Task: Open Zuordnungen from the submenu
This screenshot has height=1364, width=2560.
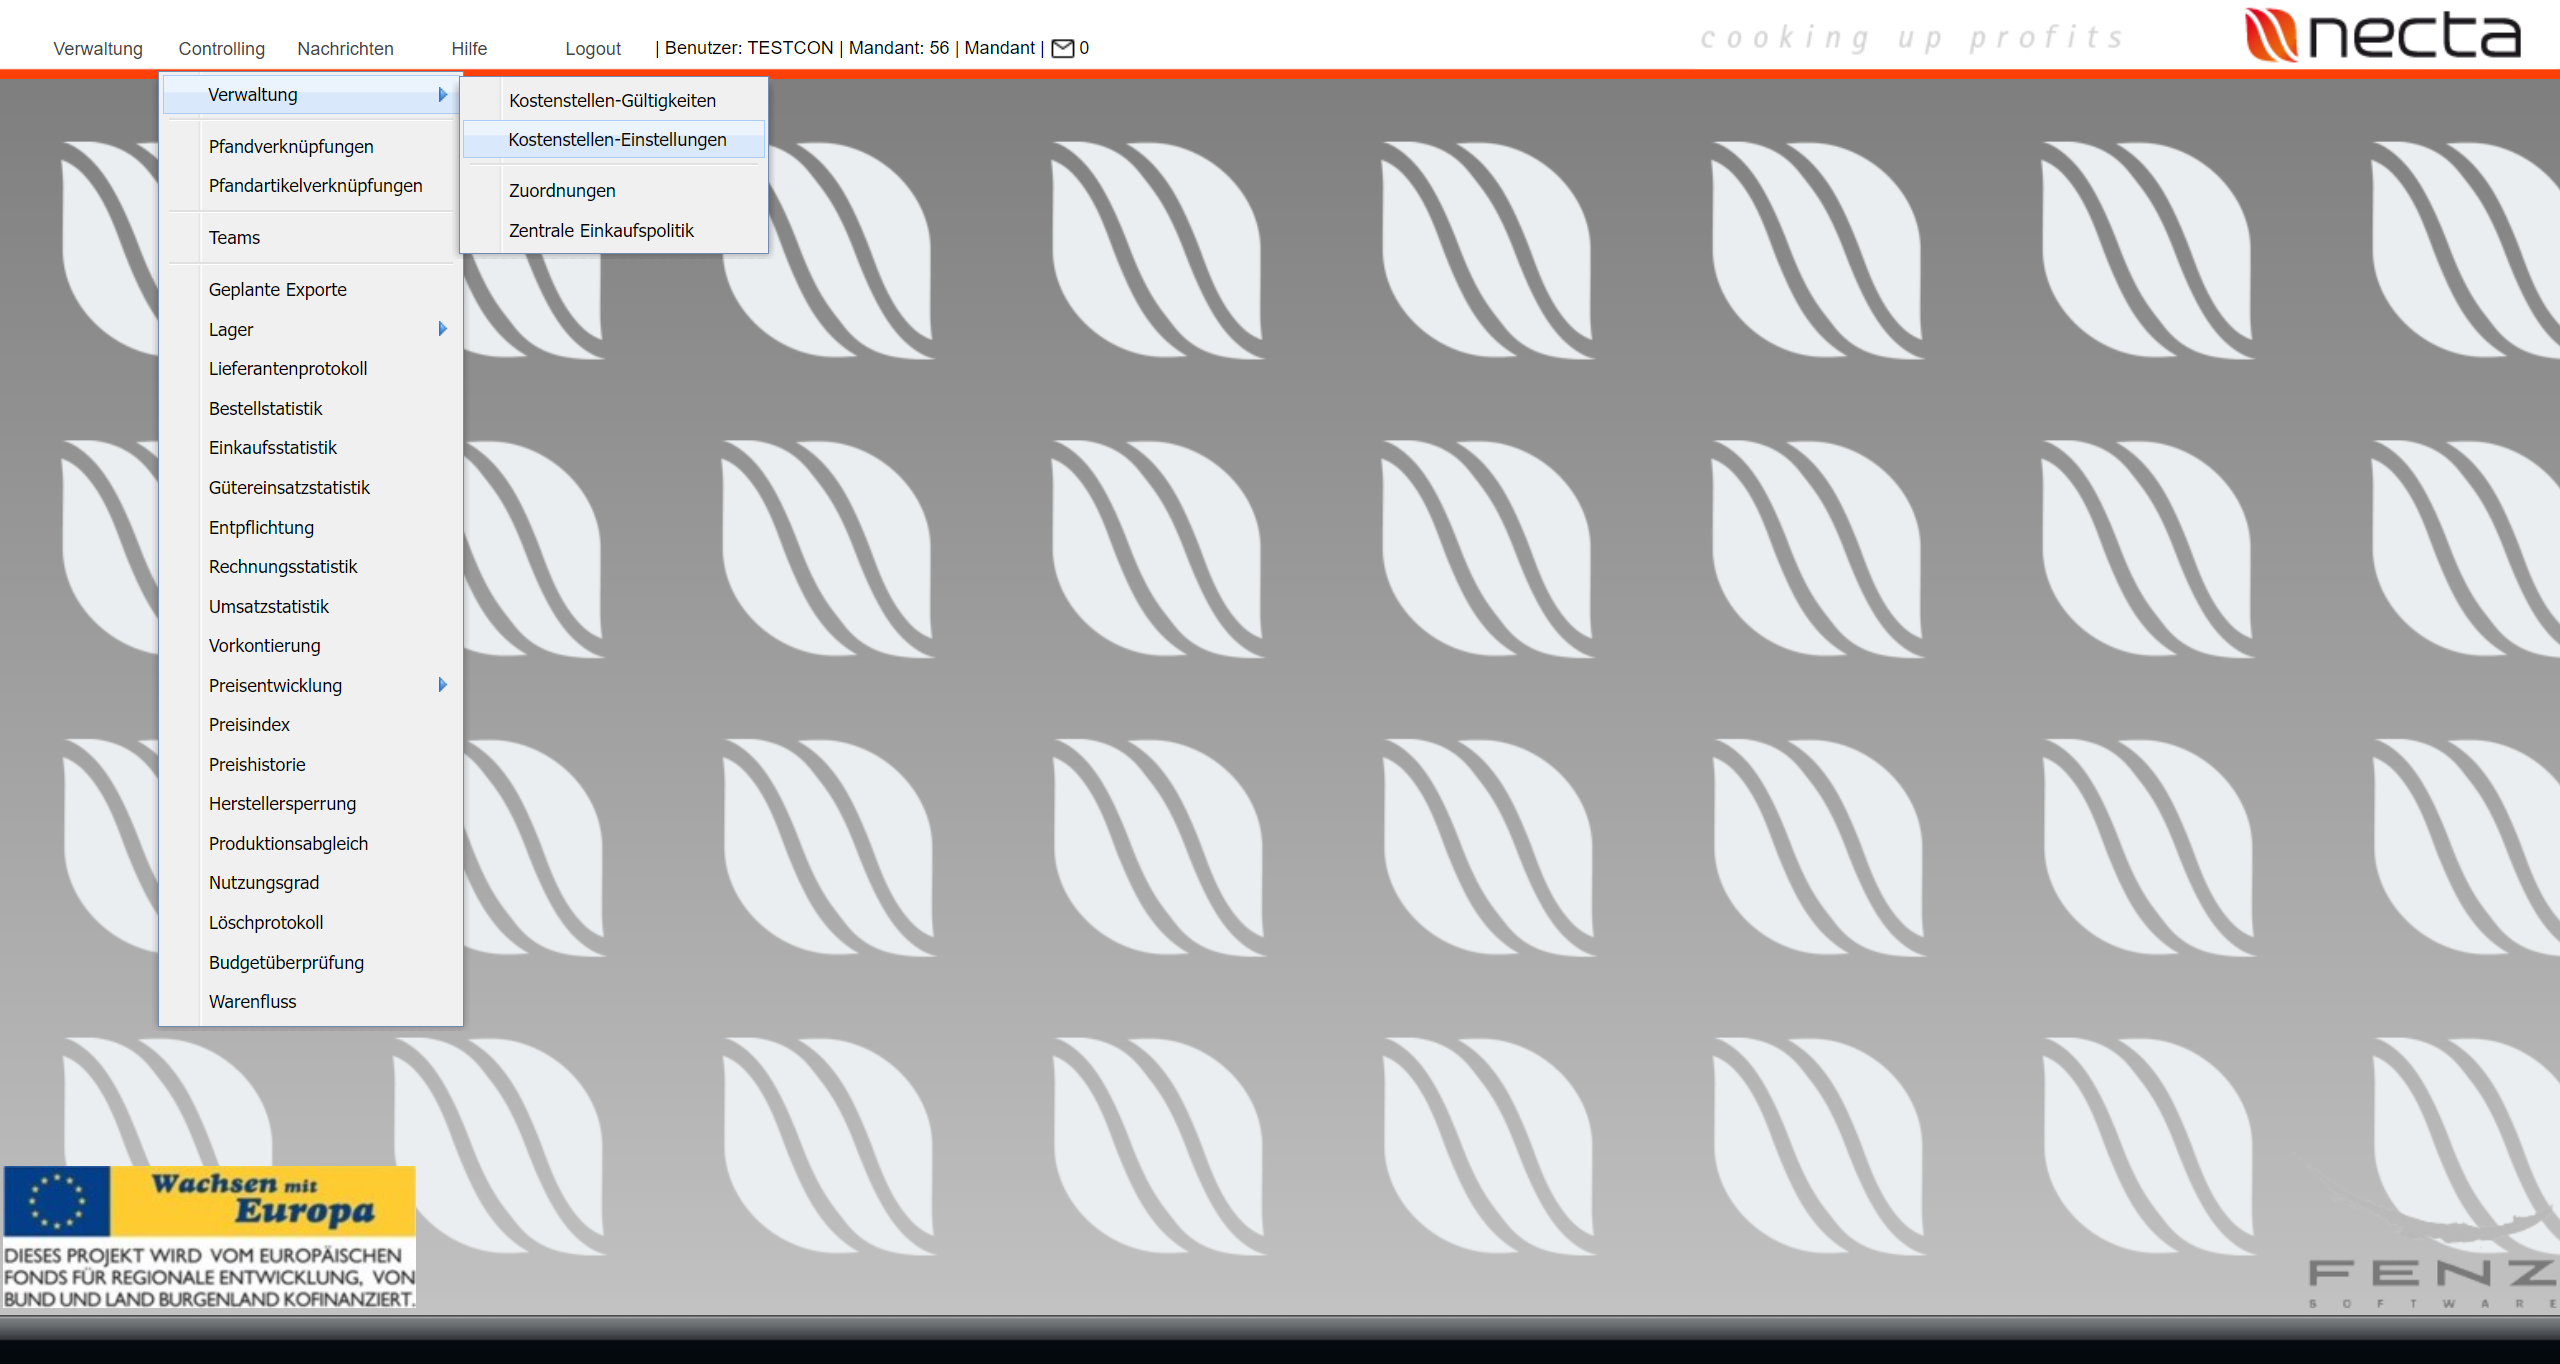Action: click(562, 191)
